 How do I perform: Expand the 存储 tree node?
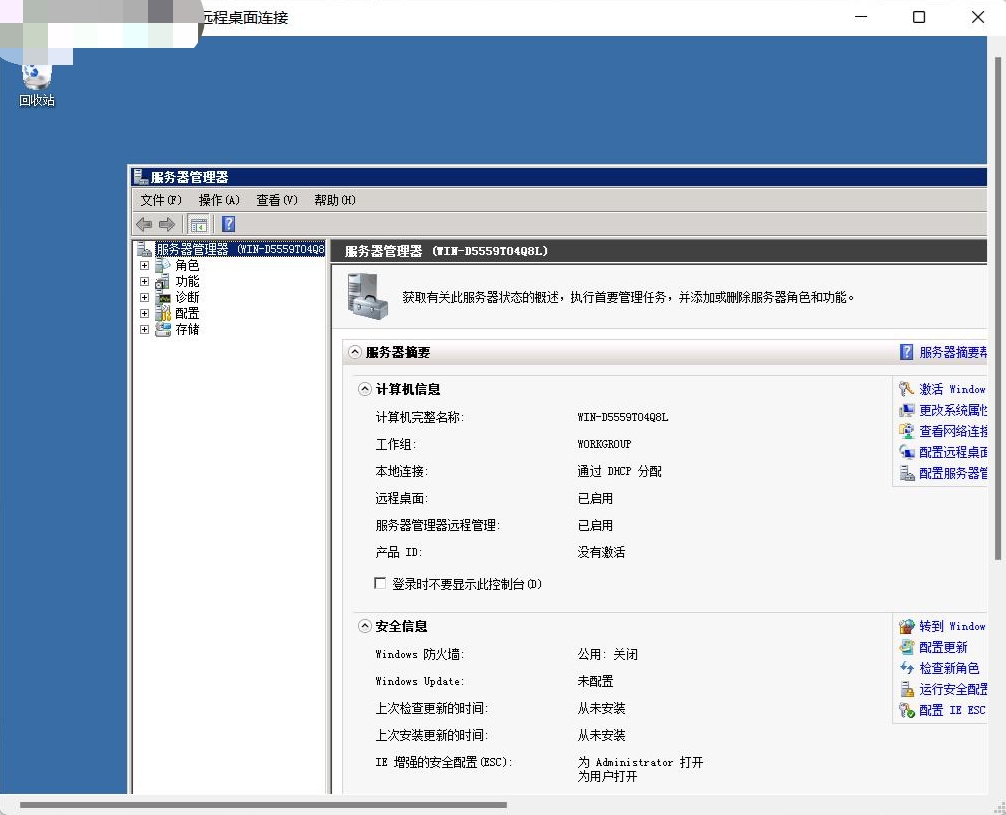(144, 329)
